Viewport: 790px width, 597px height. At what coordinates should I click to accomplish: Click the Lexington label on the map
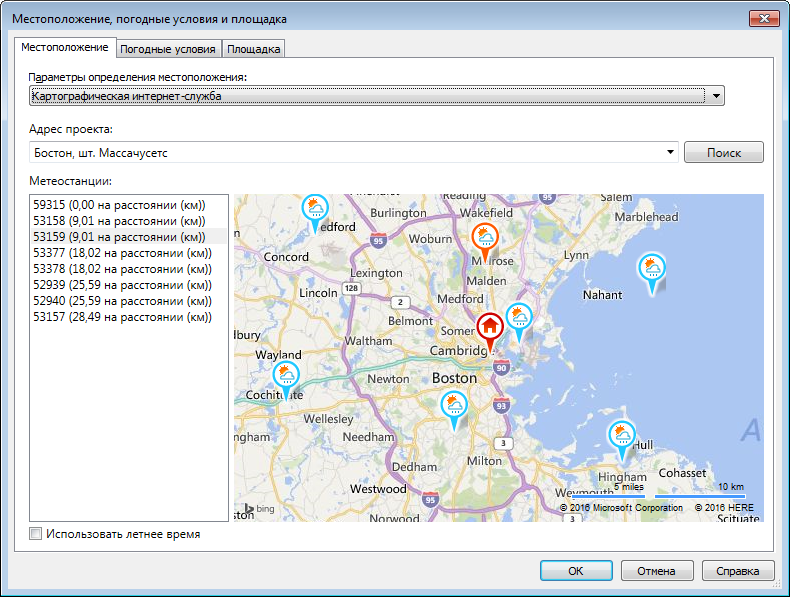[x=376, y=273]
